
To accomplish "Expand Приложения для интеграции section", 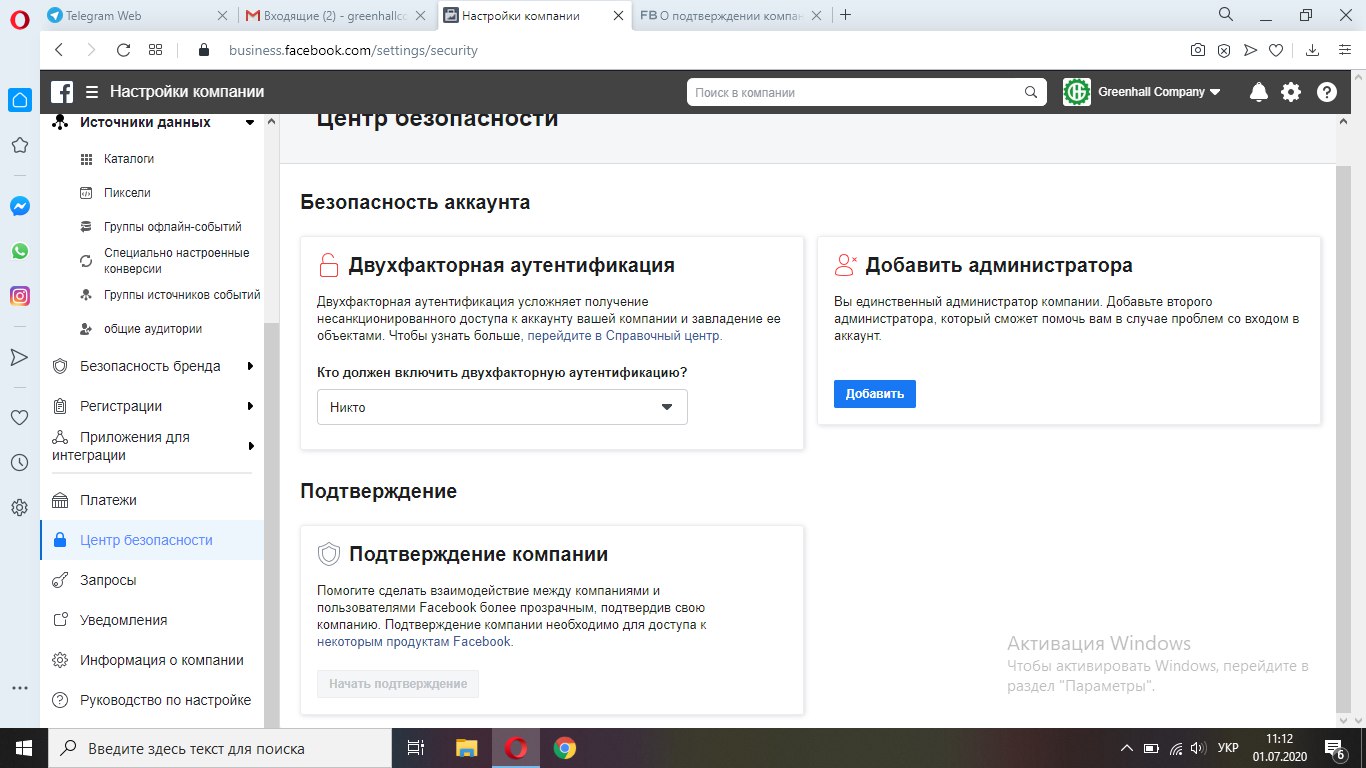I will tap(251, 446).
